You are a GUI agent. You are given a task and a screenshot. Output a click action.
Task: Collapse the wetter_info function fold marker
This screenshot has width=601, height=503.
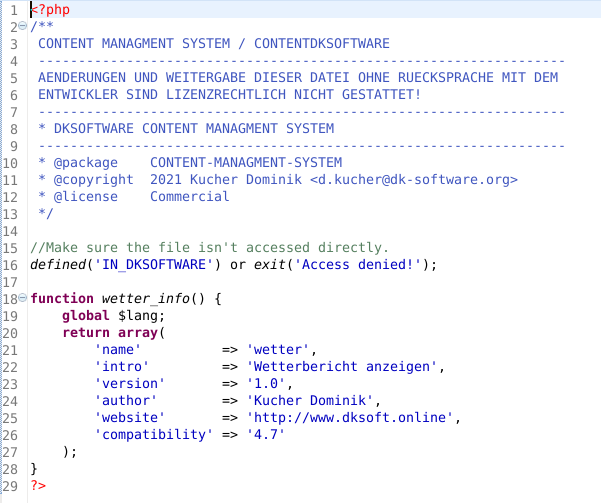[x=24, y=299]
